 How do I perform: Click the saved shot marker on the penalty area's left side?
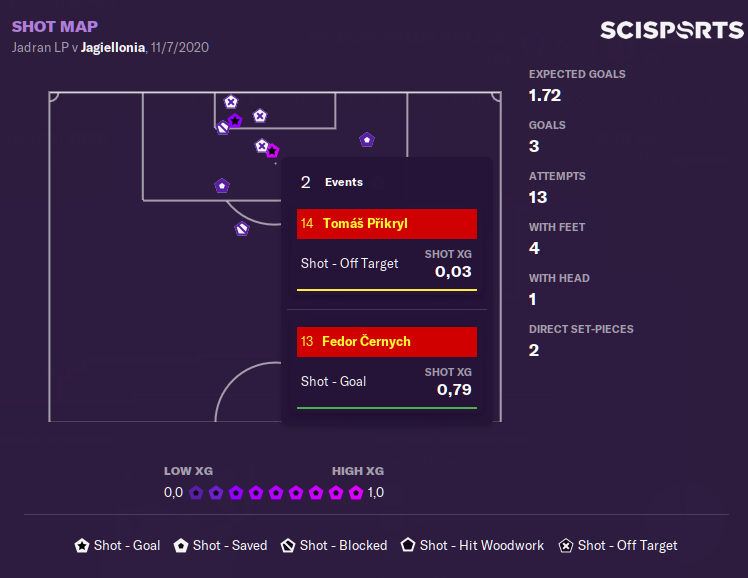pos(222,185)
